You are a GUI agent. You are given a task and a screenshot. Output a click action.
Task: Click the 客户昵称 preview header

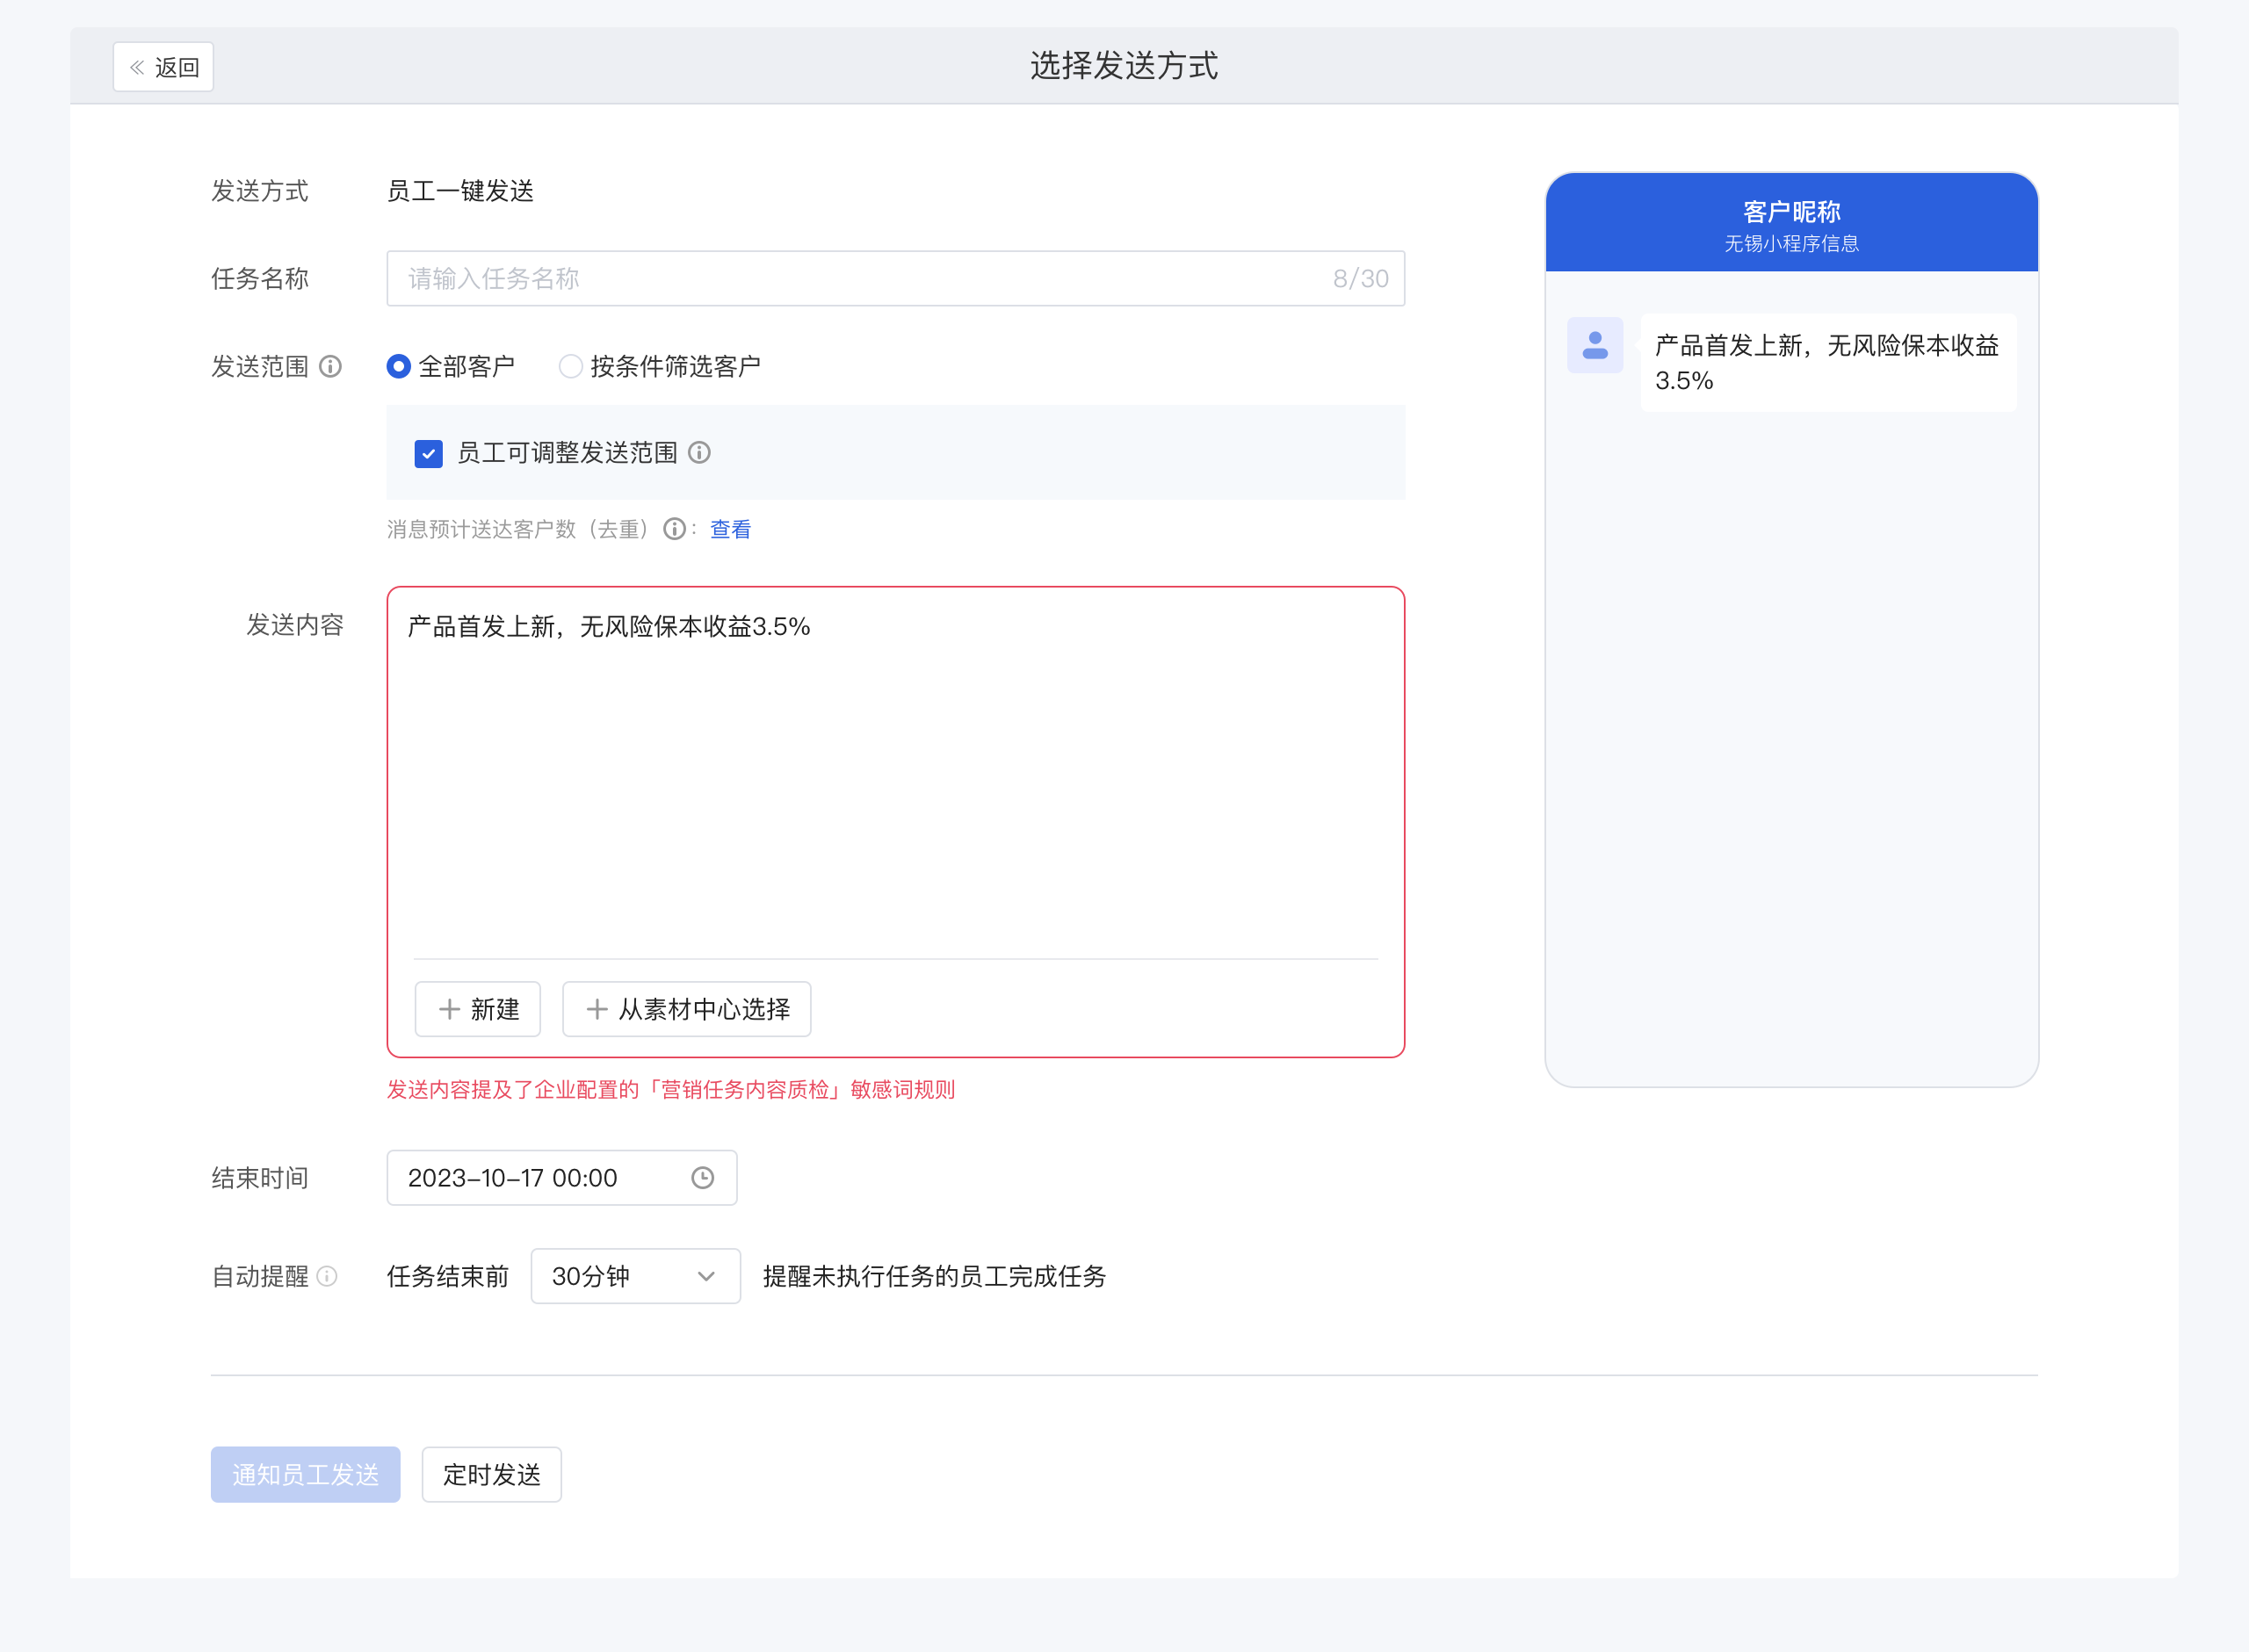pyautogui.click(x=1792, y=222)
